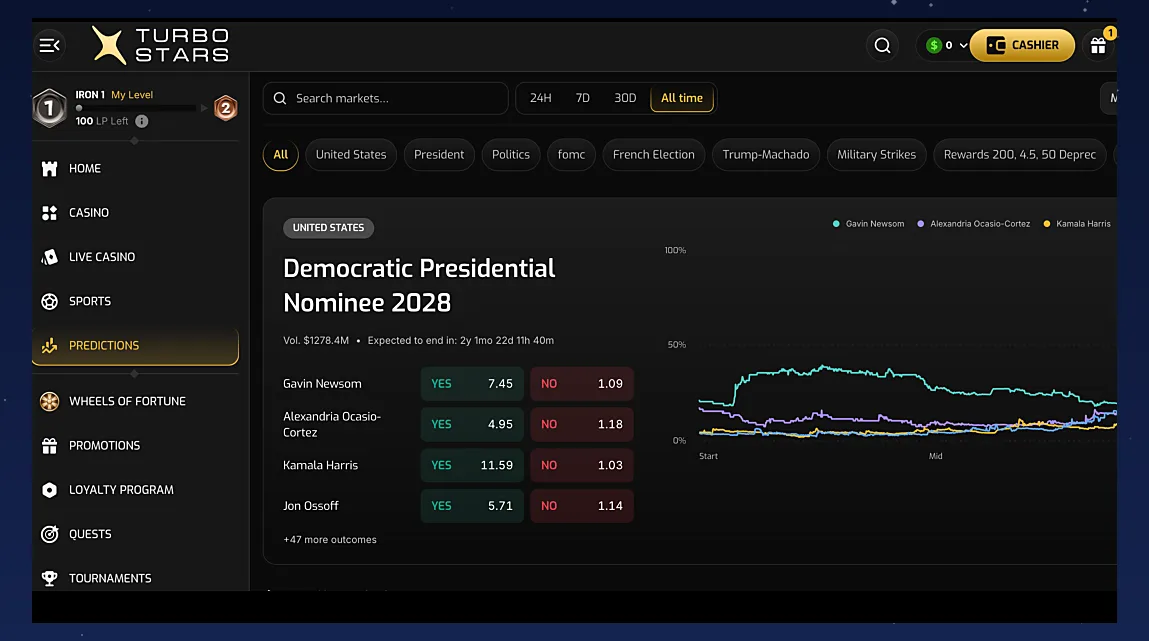The height and width of the screenshot is (641, 1149).
Task: Select the All category filter
Action: click(x=281, y=155)
